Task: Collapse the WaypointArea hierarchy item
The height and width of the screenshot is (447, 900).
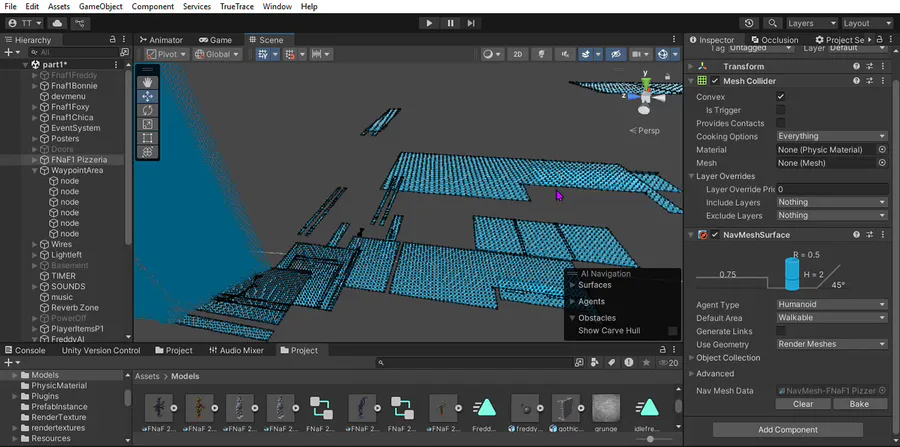Action: point(35,170)
